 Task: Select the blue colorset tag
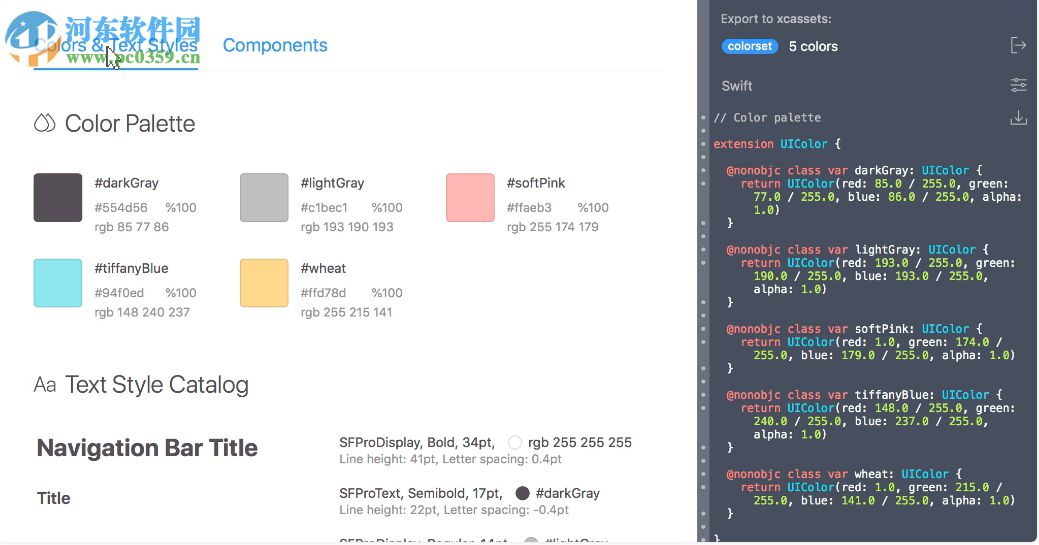point(749,46)
